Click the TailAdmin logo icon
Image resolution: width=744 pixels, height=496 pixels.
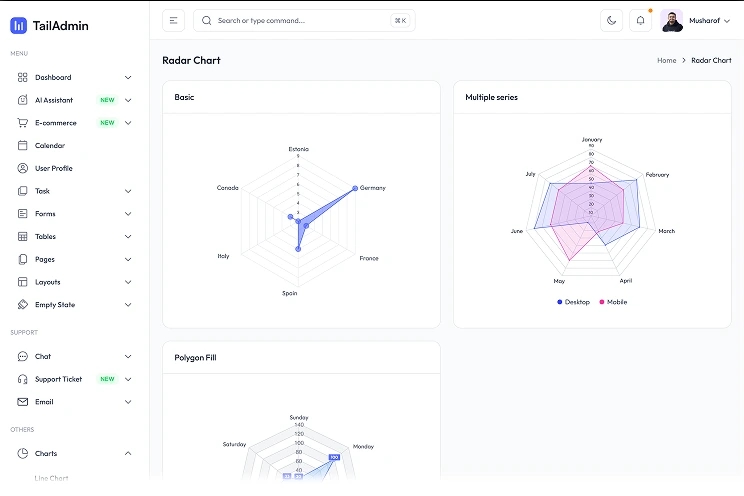[19, 26]
